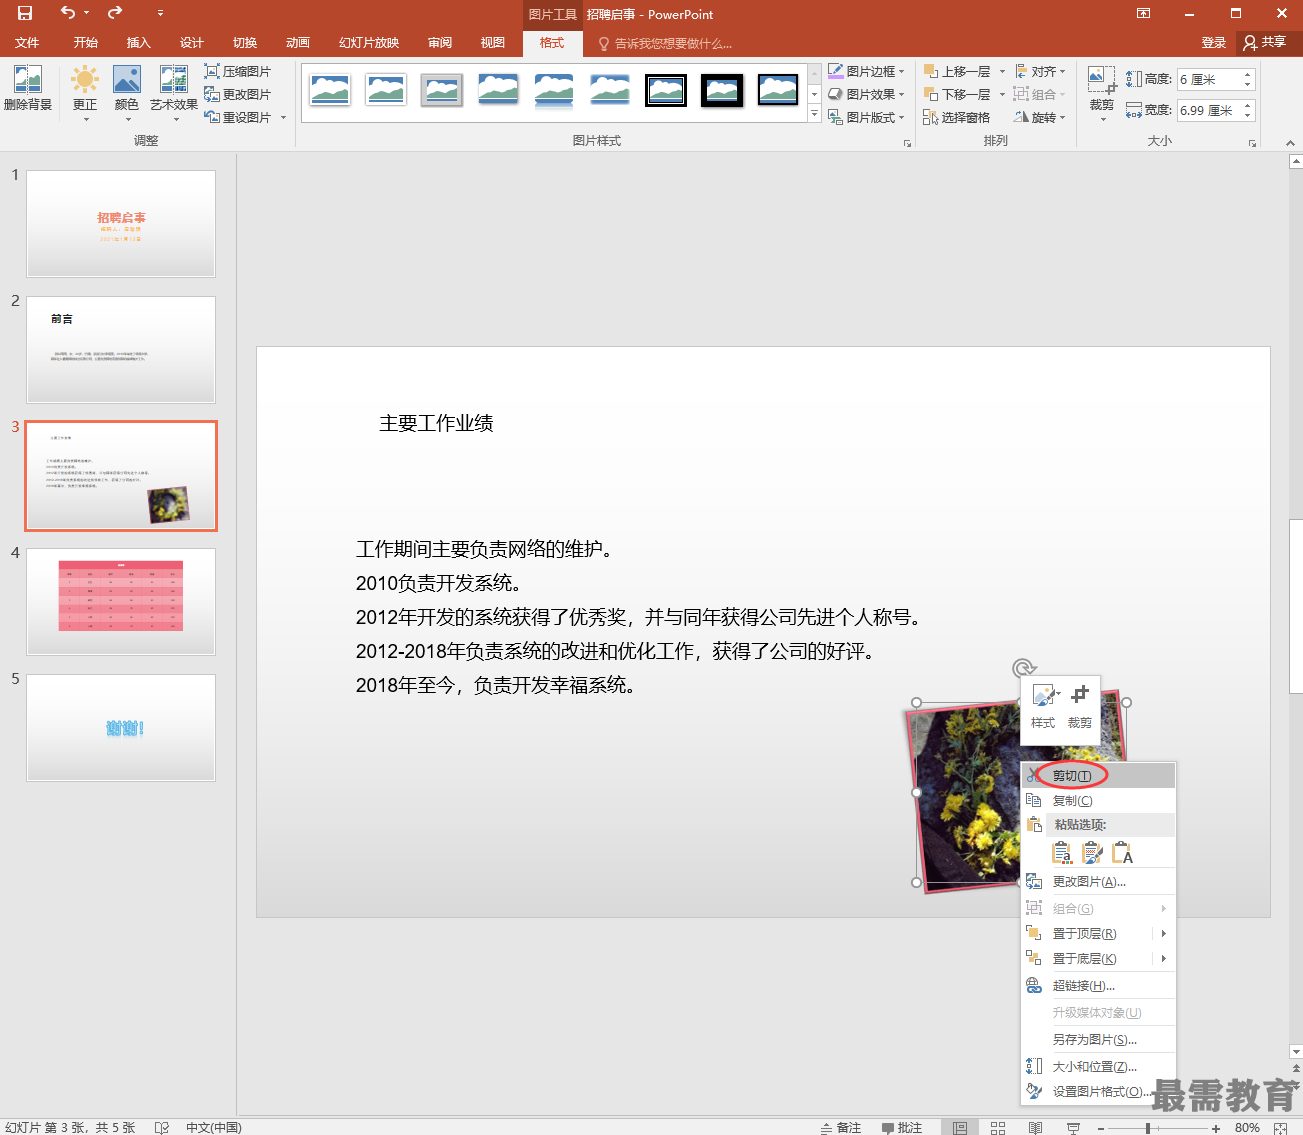Switch to Normal view icon in status bar
Screen dimensions: 1303x1135
960,1127
